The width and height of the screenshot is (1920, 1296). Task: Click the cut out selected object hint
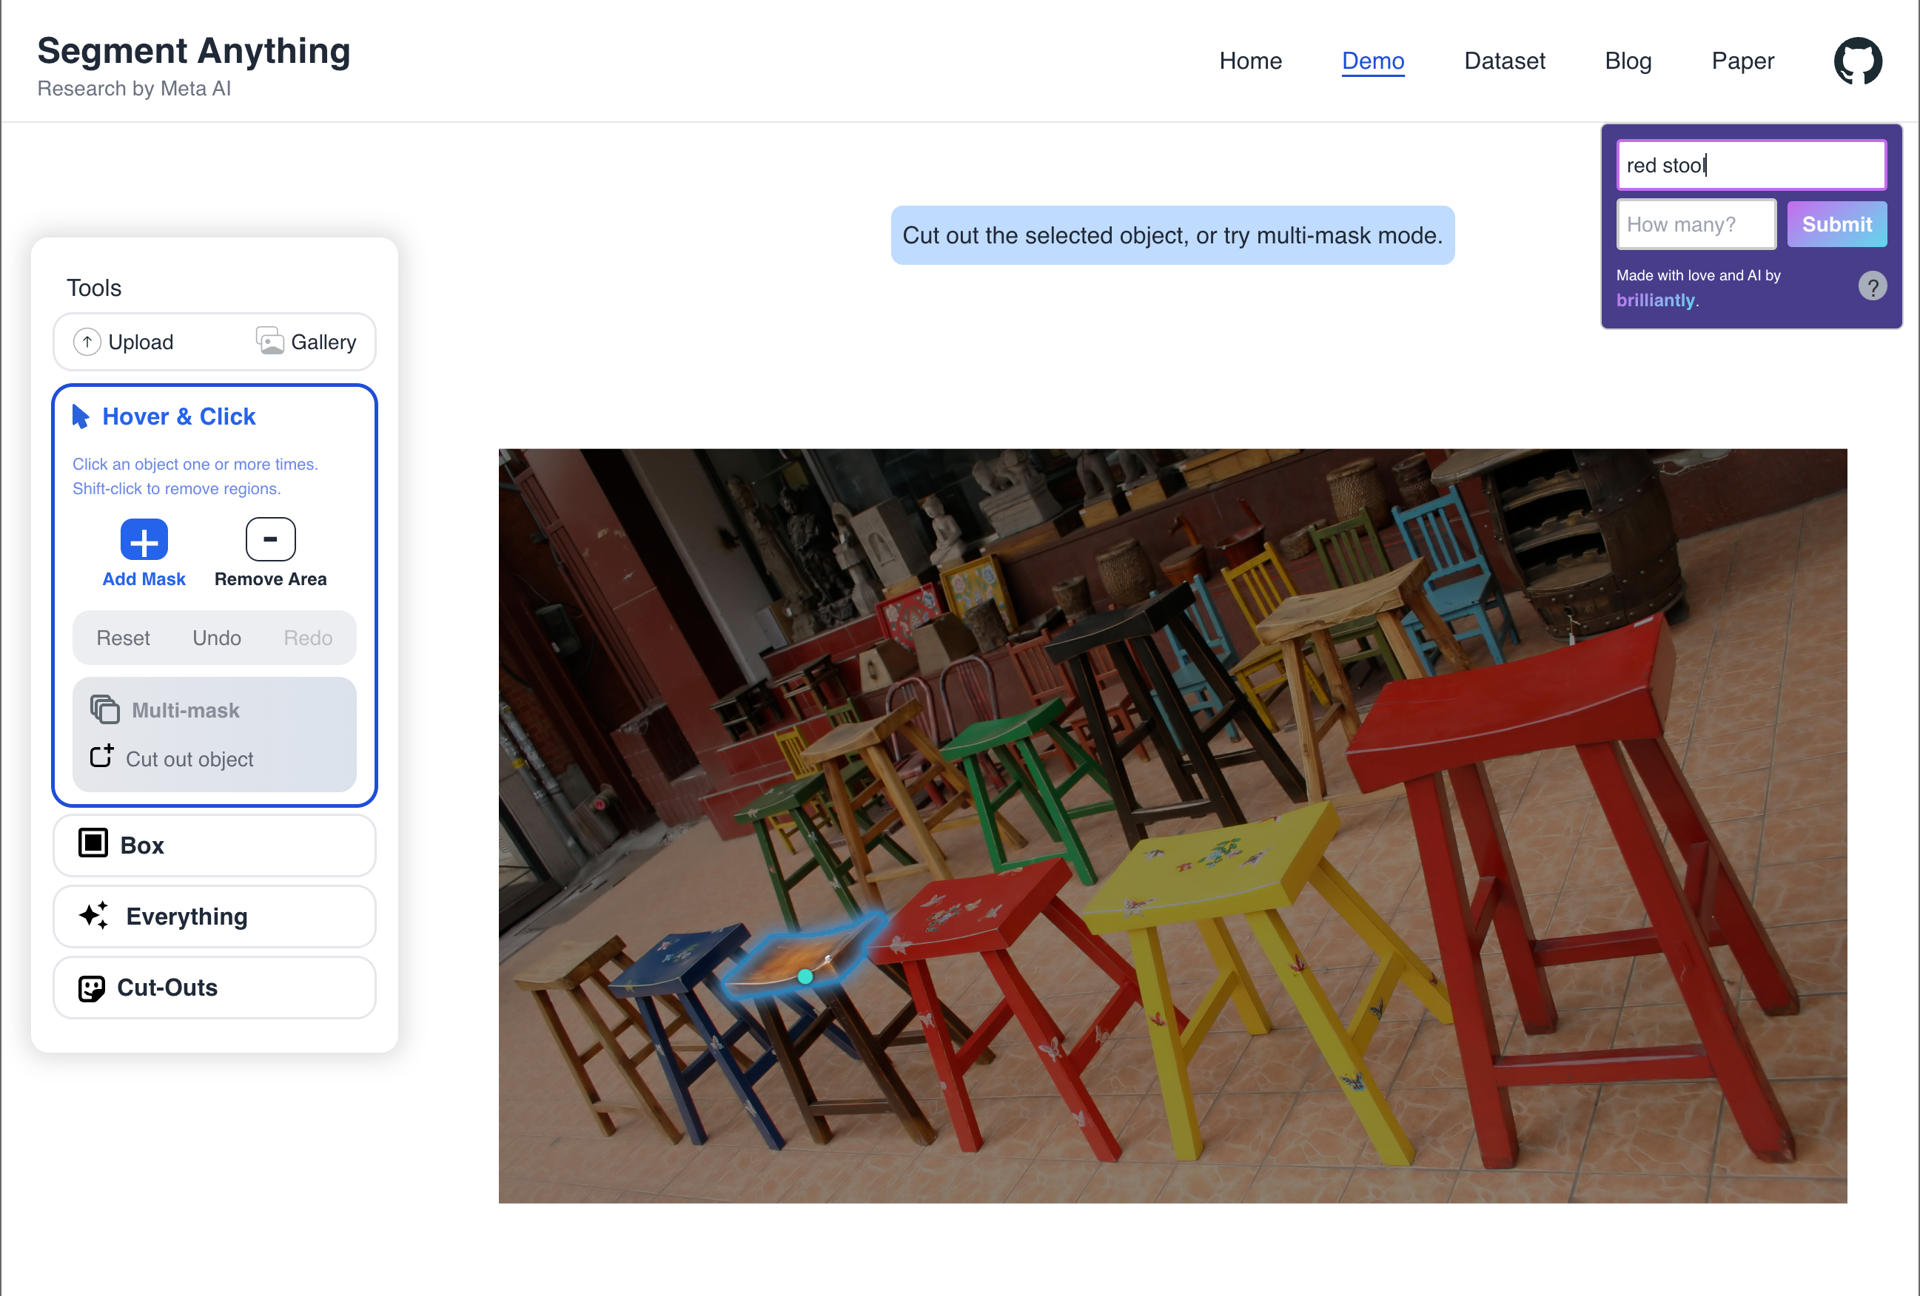(1172, 235)
